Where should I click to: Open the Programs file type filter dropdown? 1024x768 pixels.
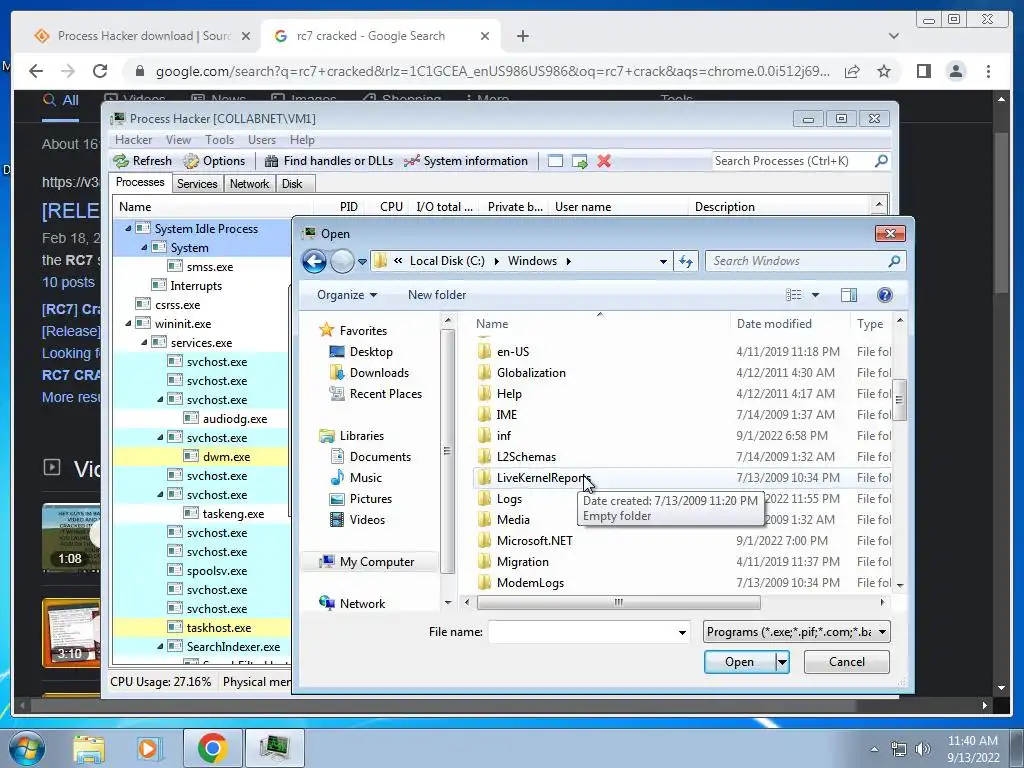coord(882,632)
